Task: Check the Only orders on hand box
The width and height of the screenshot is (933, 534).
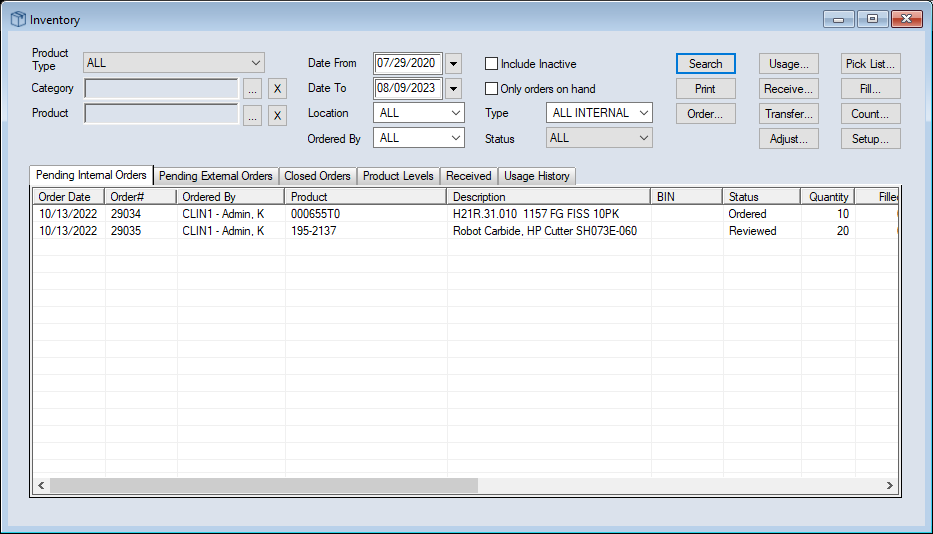Action: [x=492, y=89]
